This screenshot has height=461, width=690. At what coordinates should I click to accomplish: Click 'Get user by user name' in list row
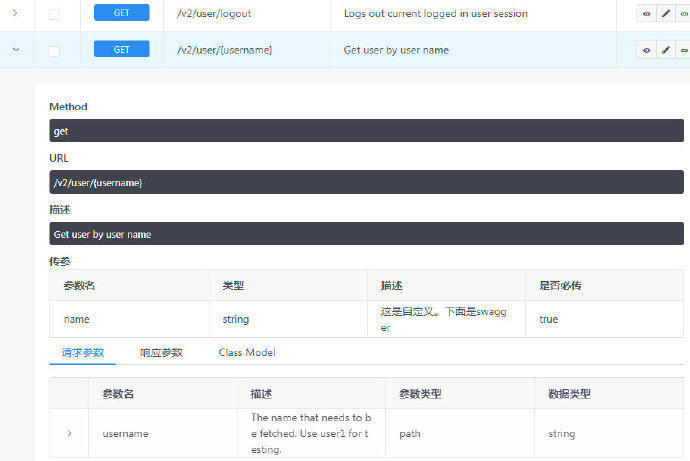click(396, 50)
